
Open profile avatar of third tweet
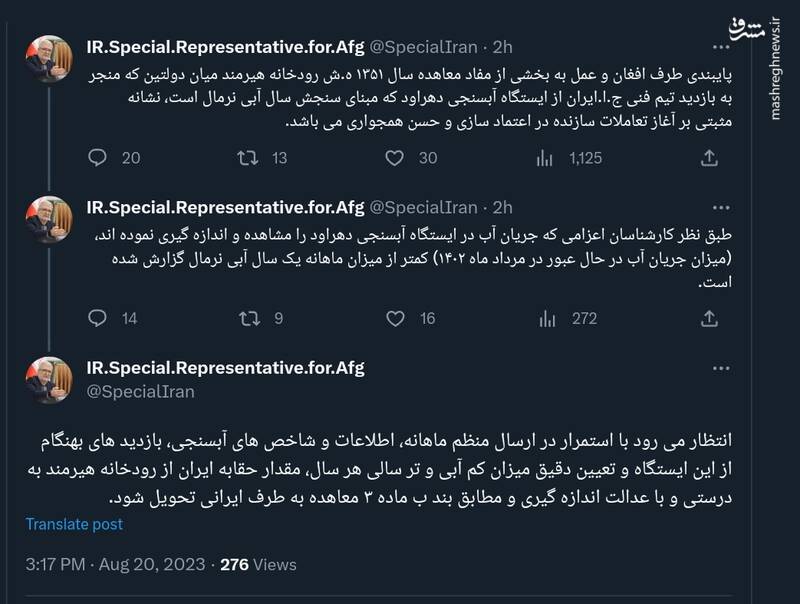coord(48,381)
